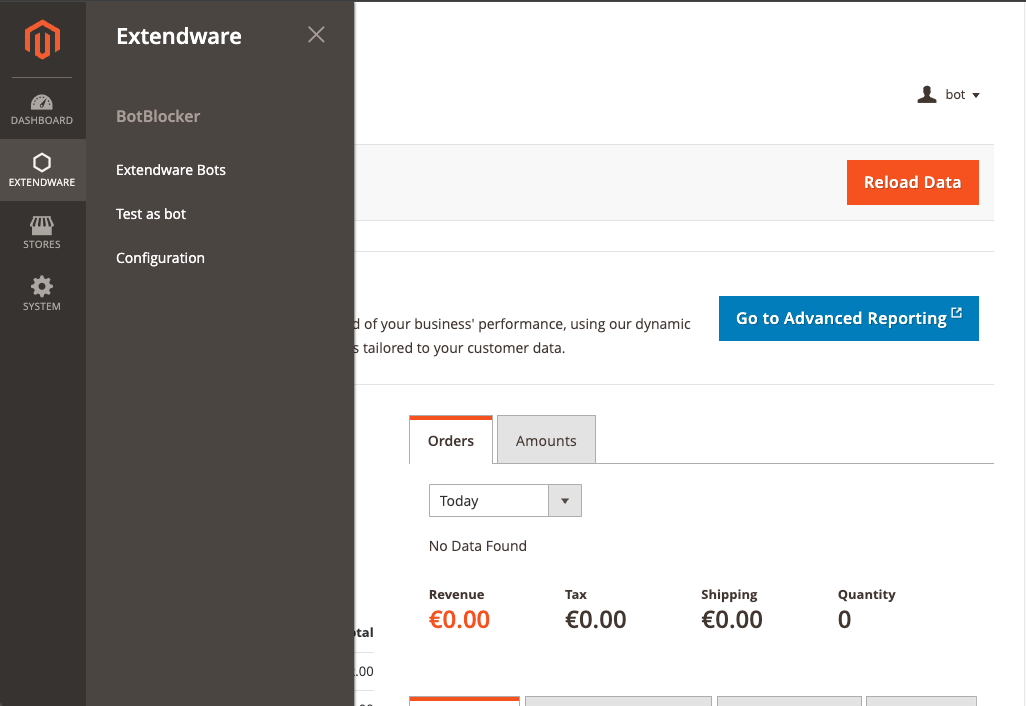Image resolution: width=1026 pixels, height=706 pixels.
Task: Select Test as bot menu entry
Action: (x=151, y=214)
